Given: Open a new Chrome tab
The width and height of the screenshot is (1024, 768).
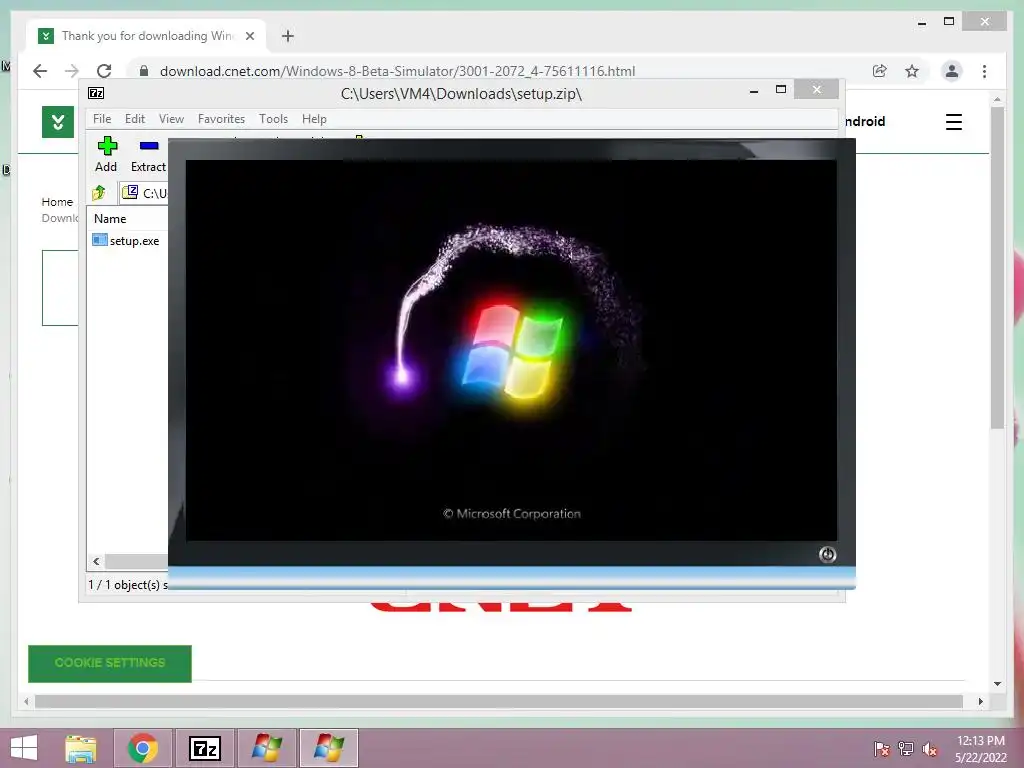Looking at the screenshot, I should 288,36.
